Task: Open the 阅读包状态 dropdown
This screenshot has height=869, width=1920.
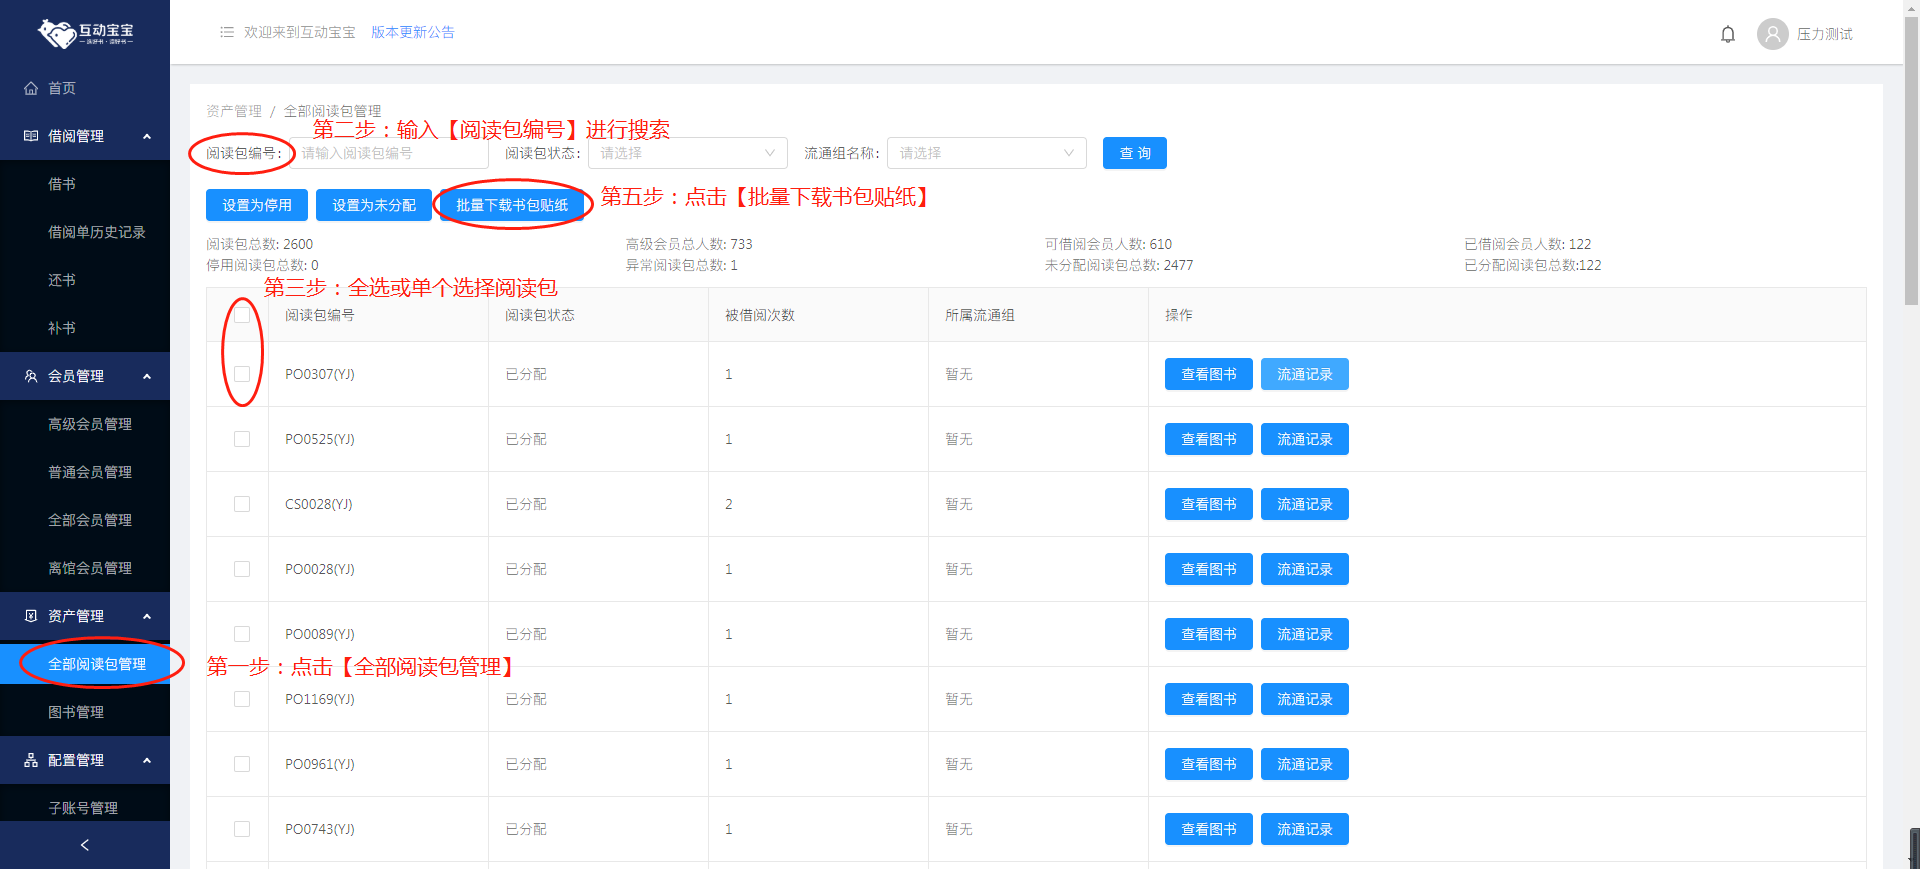Action: point(688,153)
